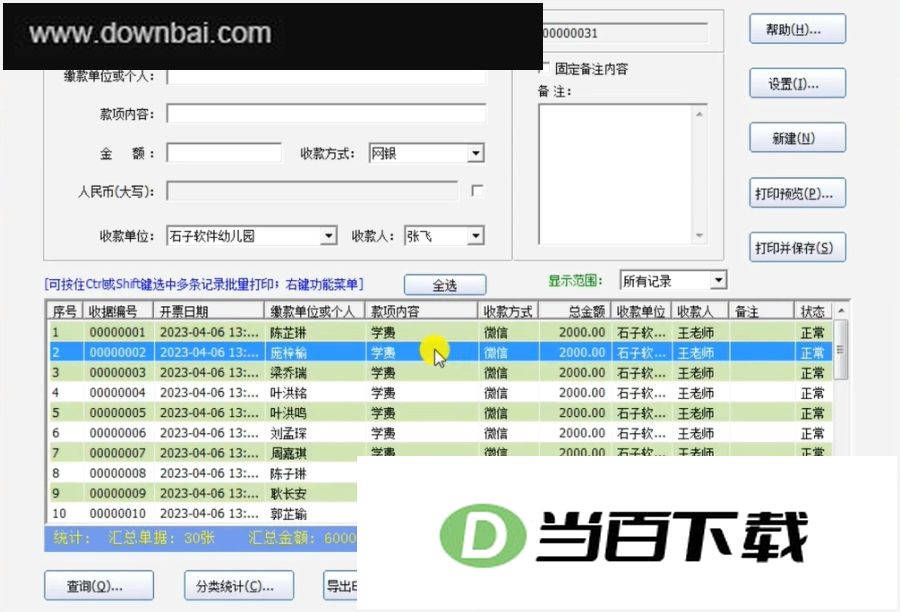Expand 收款人 dropdown showing 张飞
The image size is (900, 612).
[x=475, y=235]
